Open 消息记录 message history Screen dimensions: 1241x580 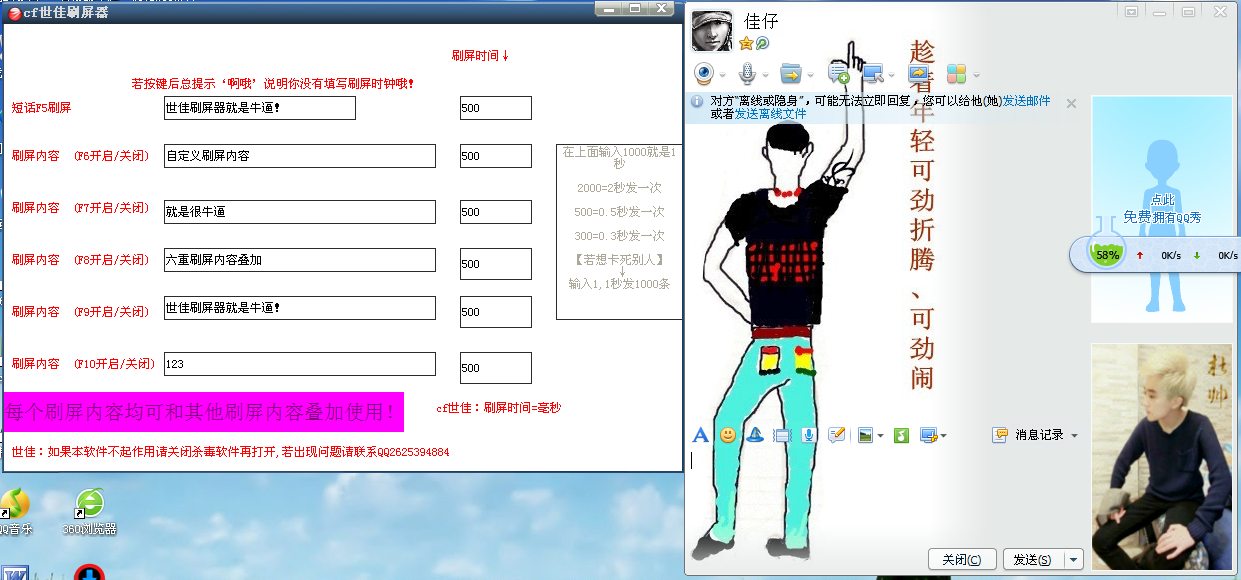pyautogui.click(x=1028, y=435)
